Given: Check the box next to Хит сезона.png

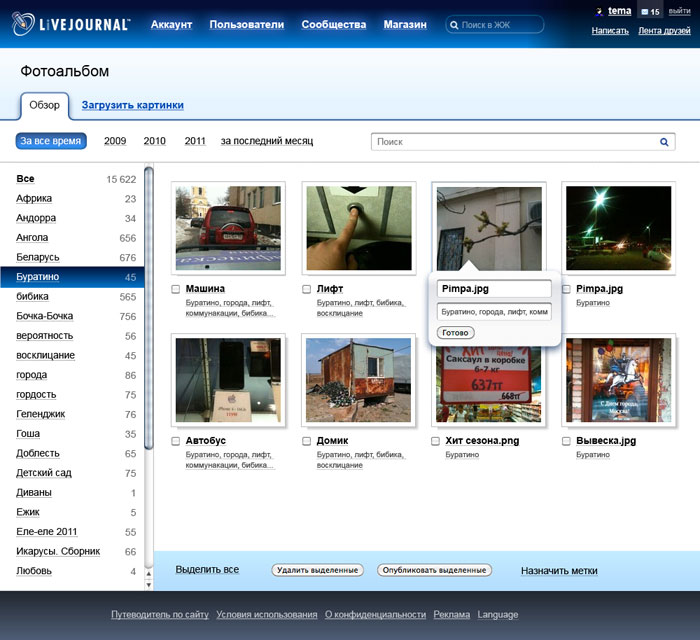Looking at the screenshot, I should click(436, 441).
